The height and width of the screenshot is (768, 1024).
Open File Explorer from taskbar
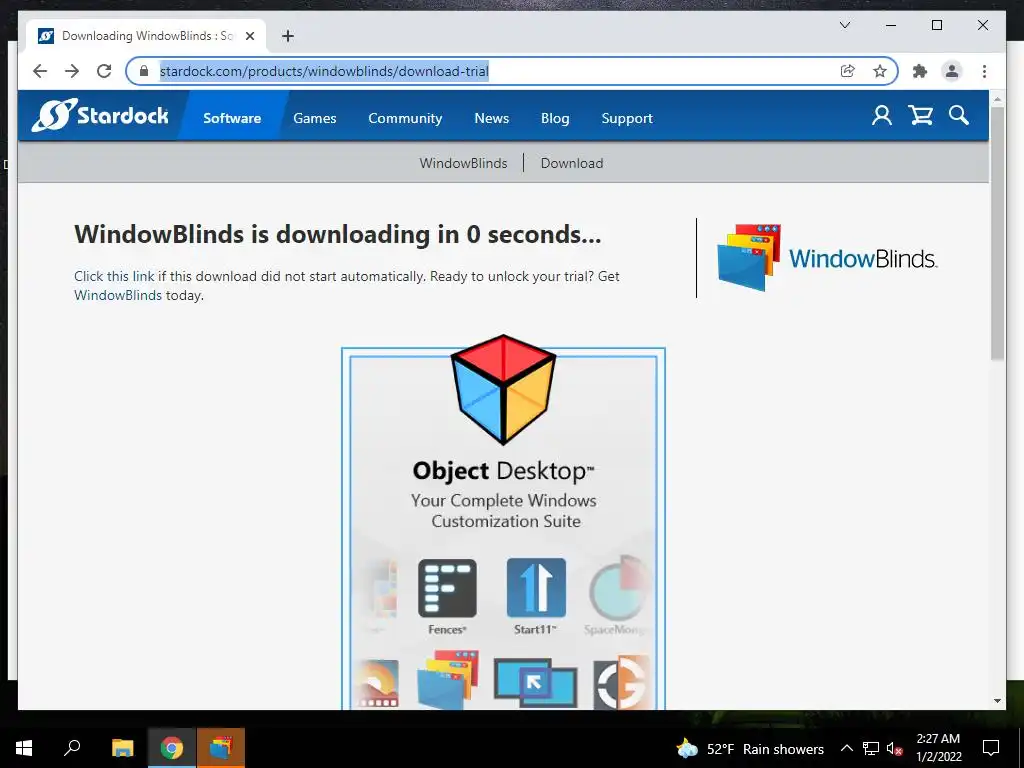pyautogui.click(x=122, y=748)
